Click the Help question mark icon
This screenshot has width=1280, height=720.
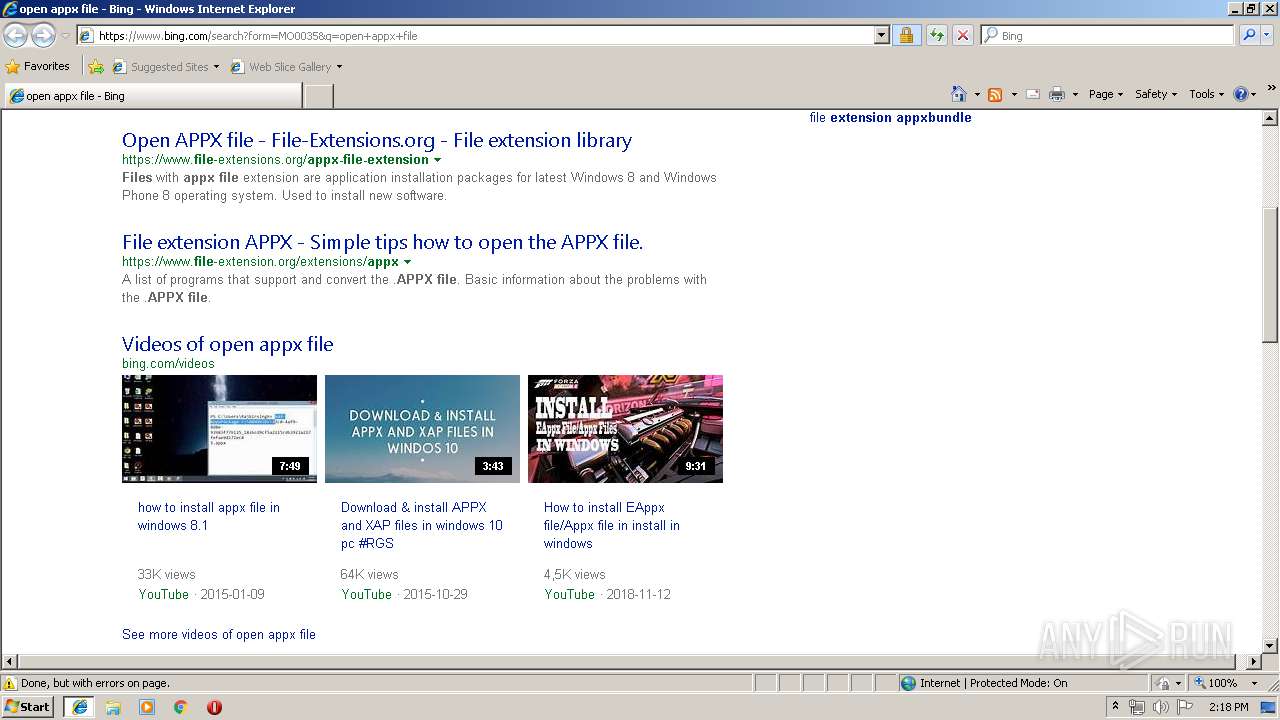pos(1241,94)
